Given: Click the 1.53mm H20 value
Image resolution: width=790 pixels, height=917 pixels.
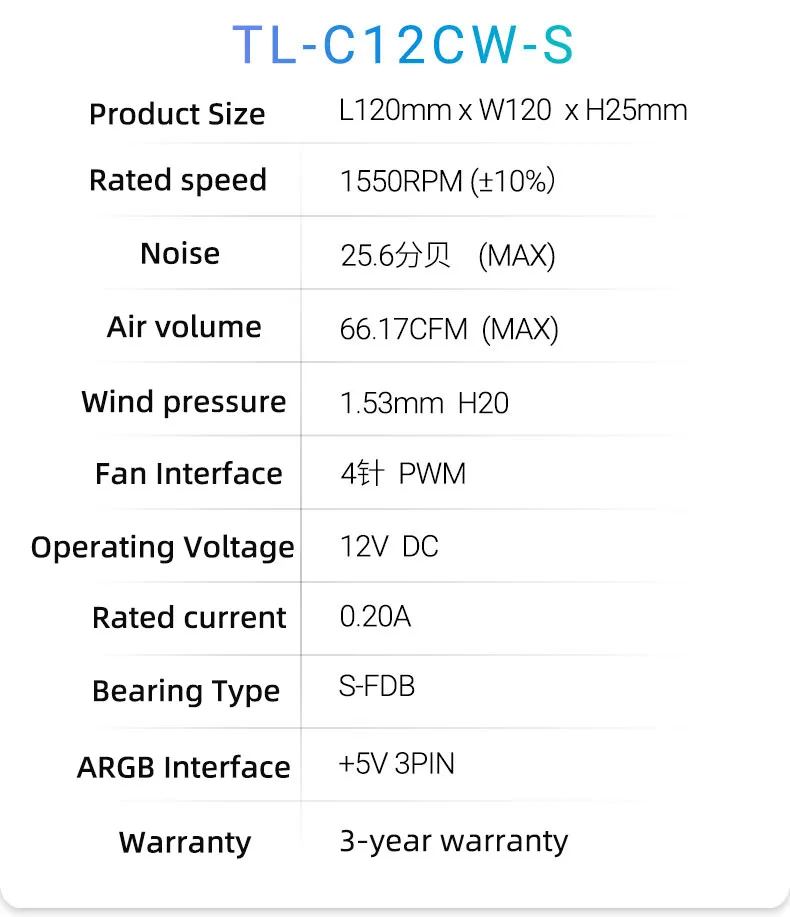Looking at the screenshot, I should (x=424, y=403).
